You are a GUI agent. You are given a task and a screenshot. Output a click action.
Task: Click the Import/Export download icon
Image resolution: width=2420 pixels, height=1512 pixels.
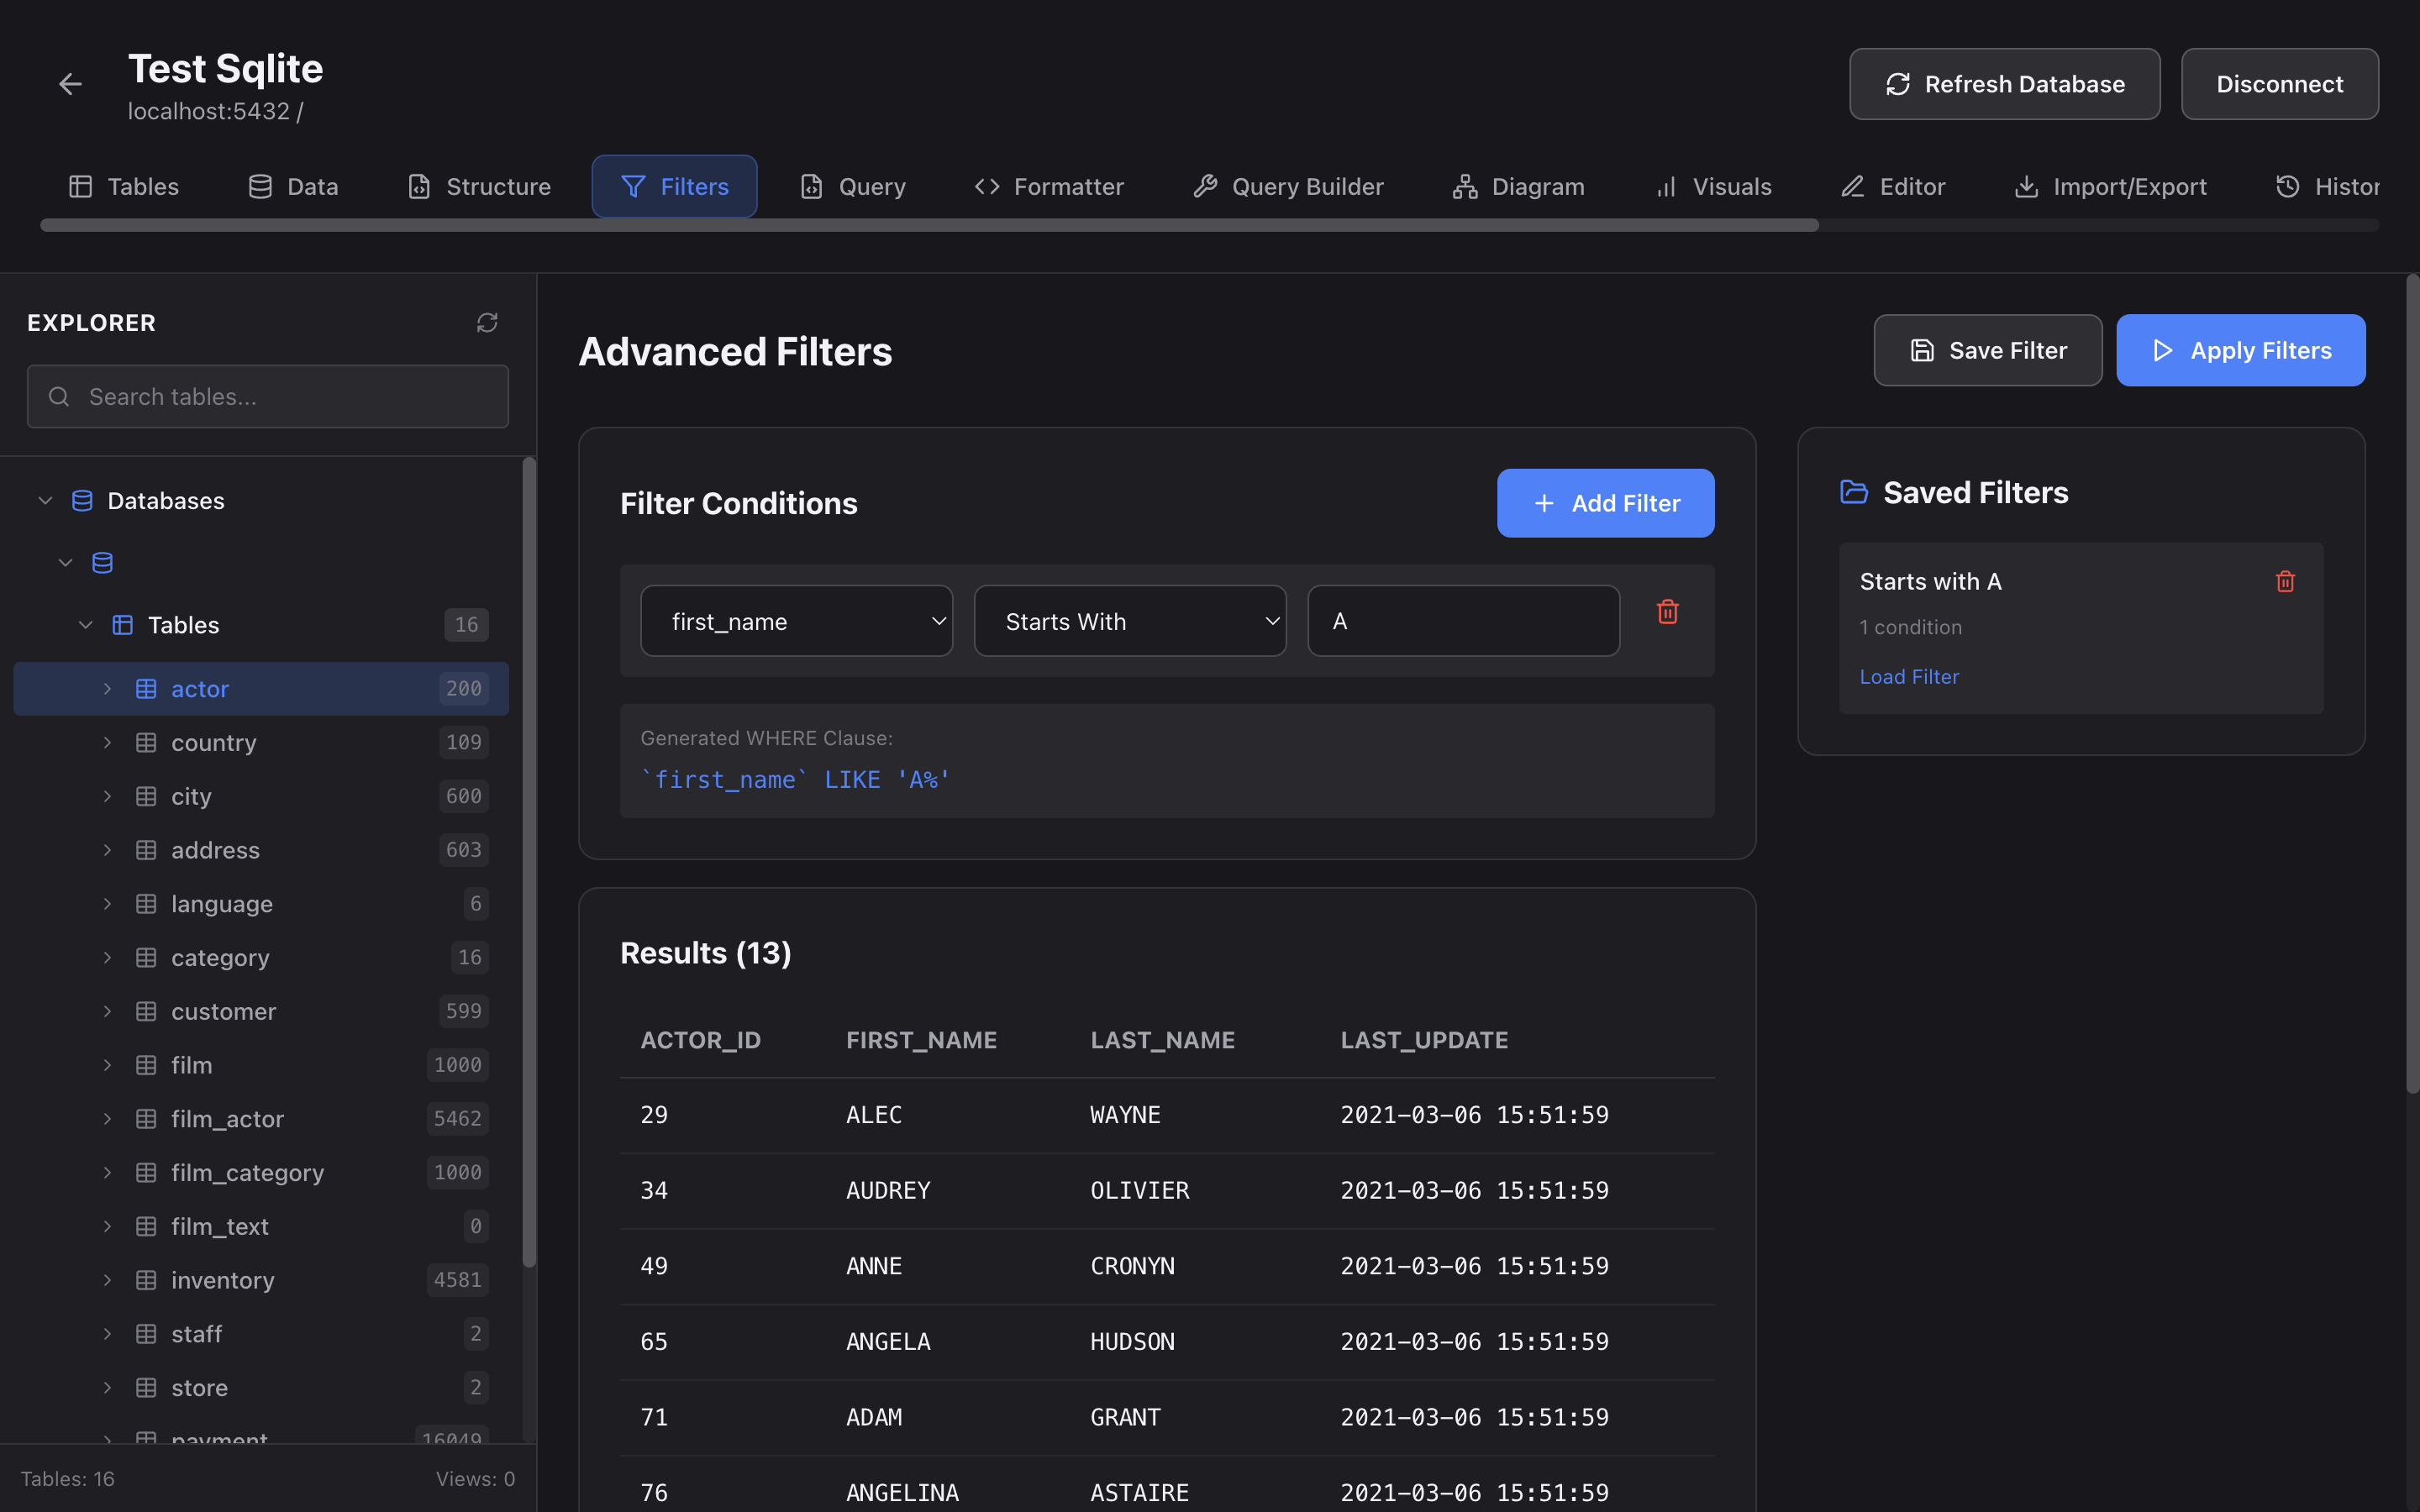(2027, 186)
